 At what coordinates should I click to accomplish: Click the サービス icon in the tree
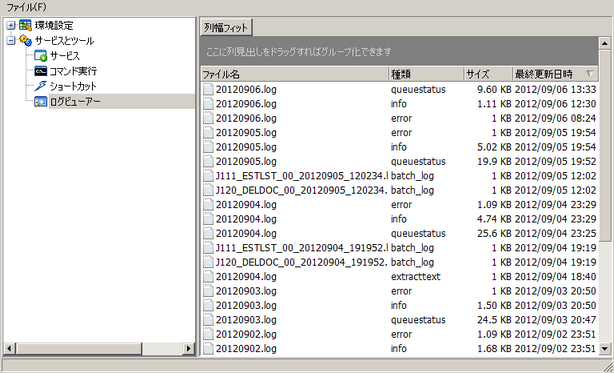[40, 56]
